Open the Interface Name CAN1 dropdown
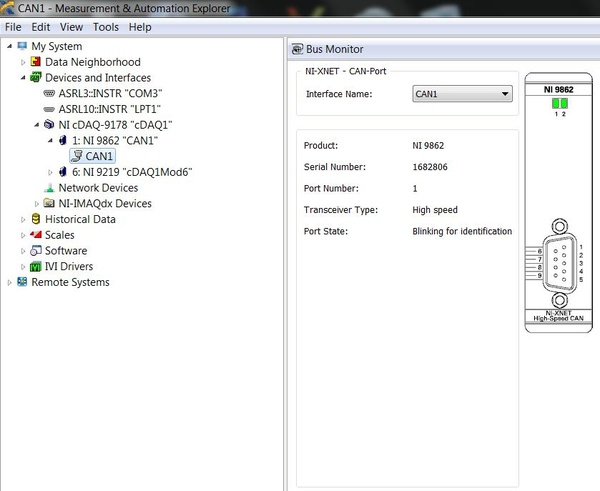 click(x=462, y=94)
